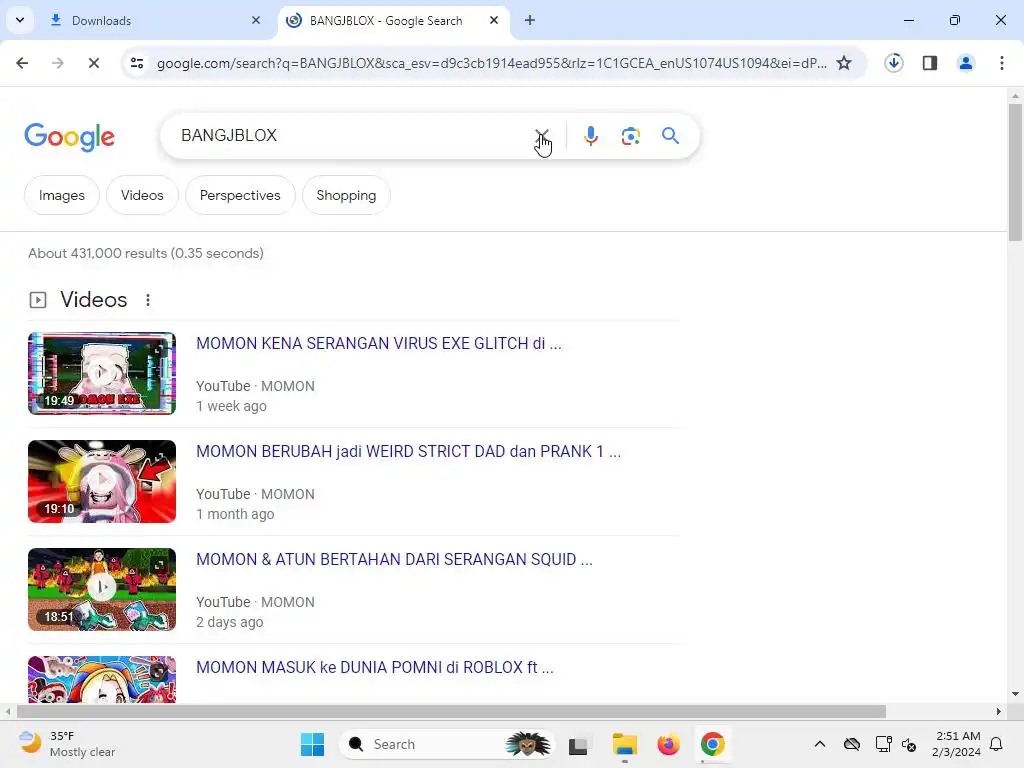Close the BANGJBLOX Google Search tab
Image resolution: width=1024 pixels, height=768 pixels.
[494, 20]
